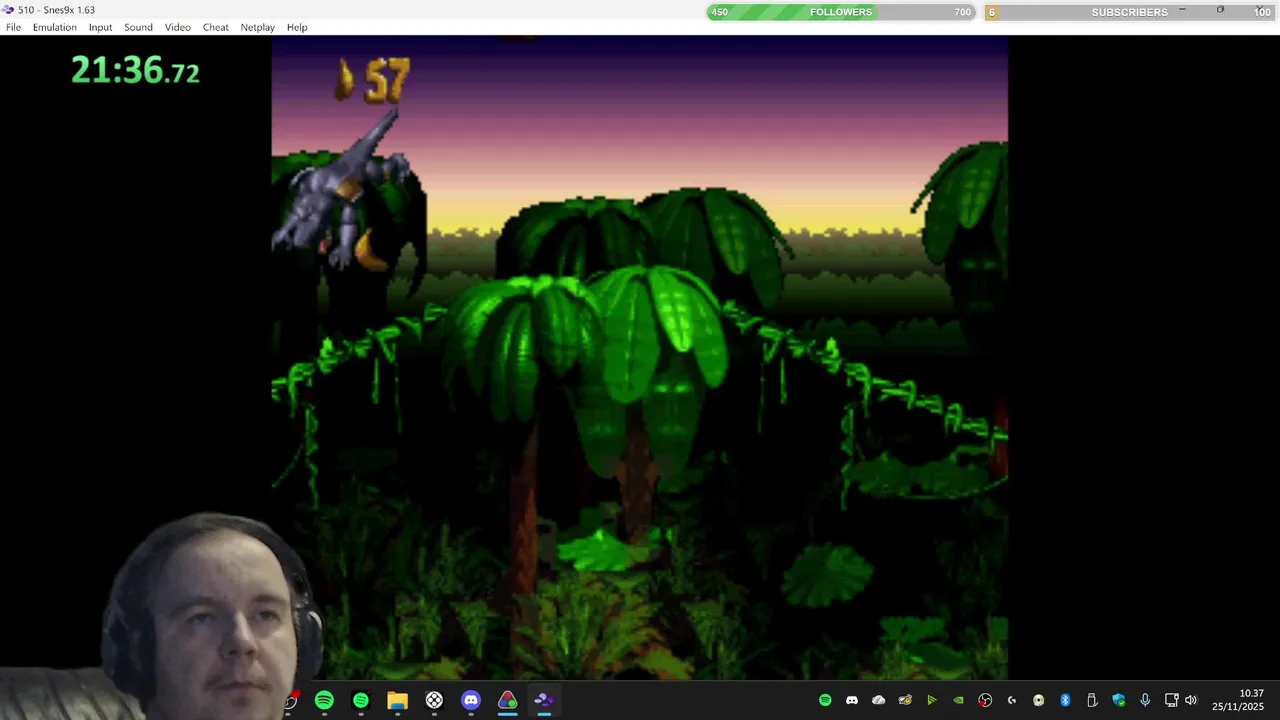The image size is (1280, 720).
Task: Click the green Followers goal bar
Action: pyautogui.click(x=841, y=12)
